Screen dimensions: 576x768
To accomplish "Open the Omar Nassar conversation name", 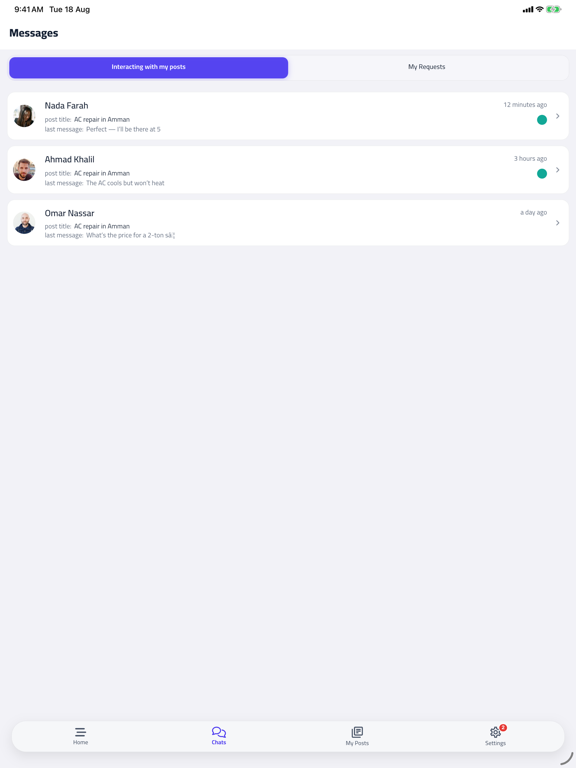I will 70,213.
